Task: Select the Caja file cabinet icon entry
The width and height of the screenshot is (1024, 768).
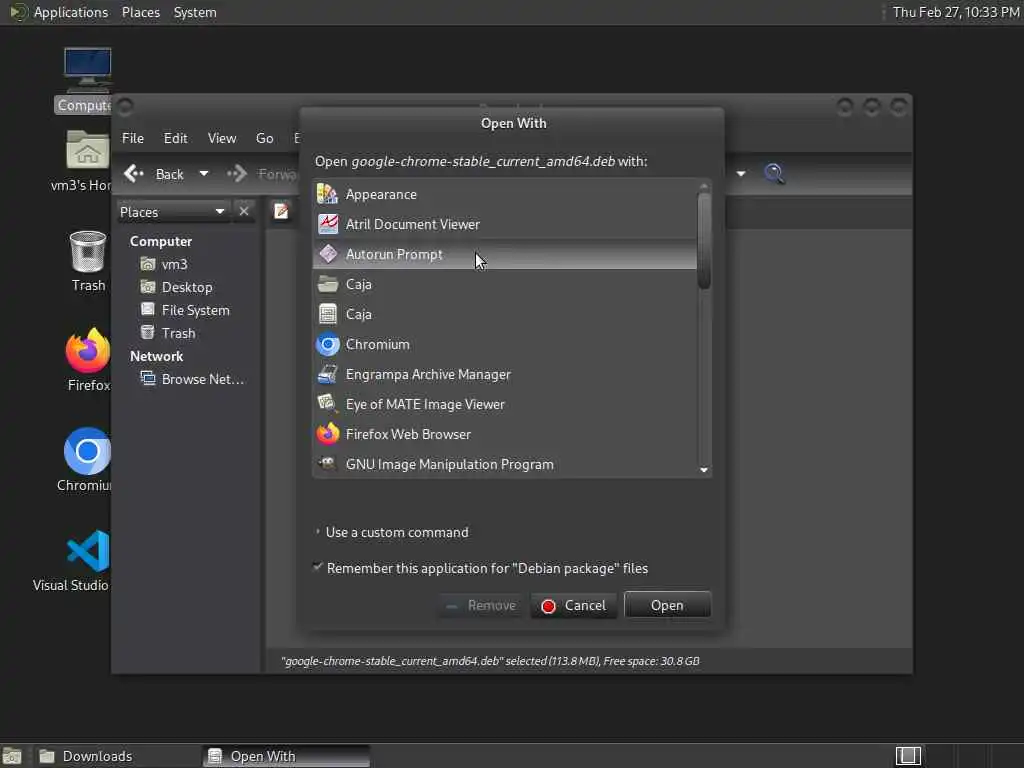Action: tap(327, 314)
